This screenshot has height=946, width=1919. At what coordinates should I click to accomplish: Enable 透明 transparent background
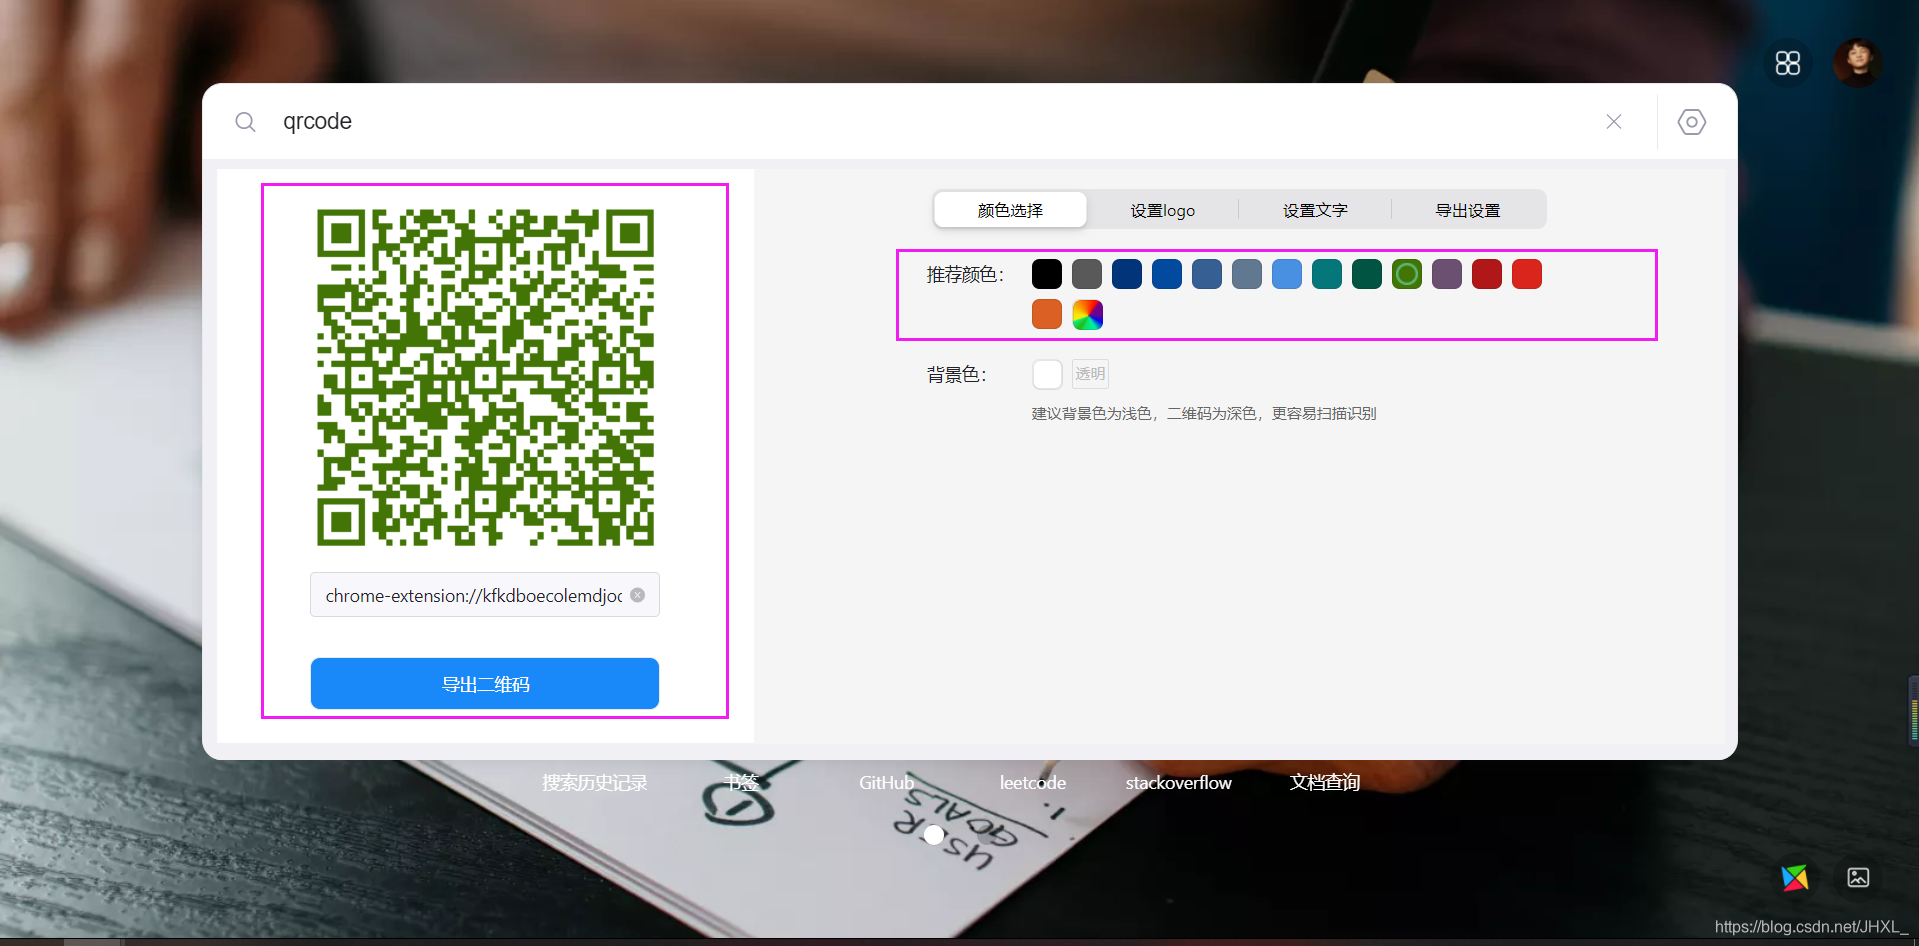click(x=1089, y=373)
